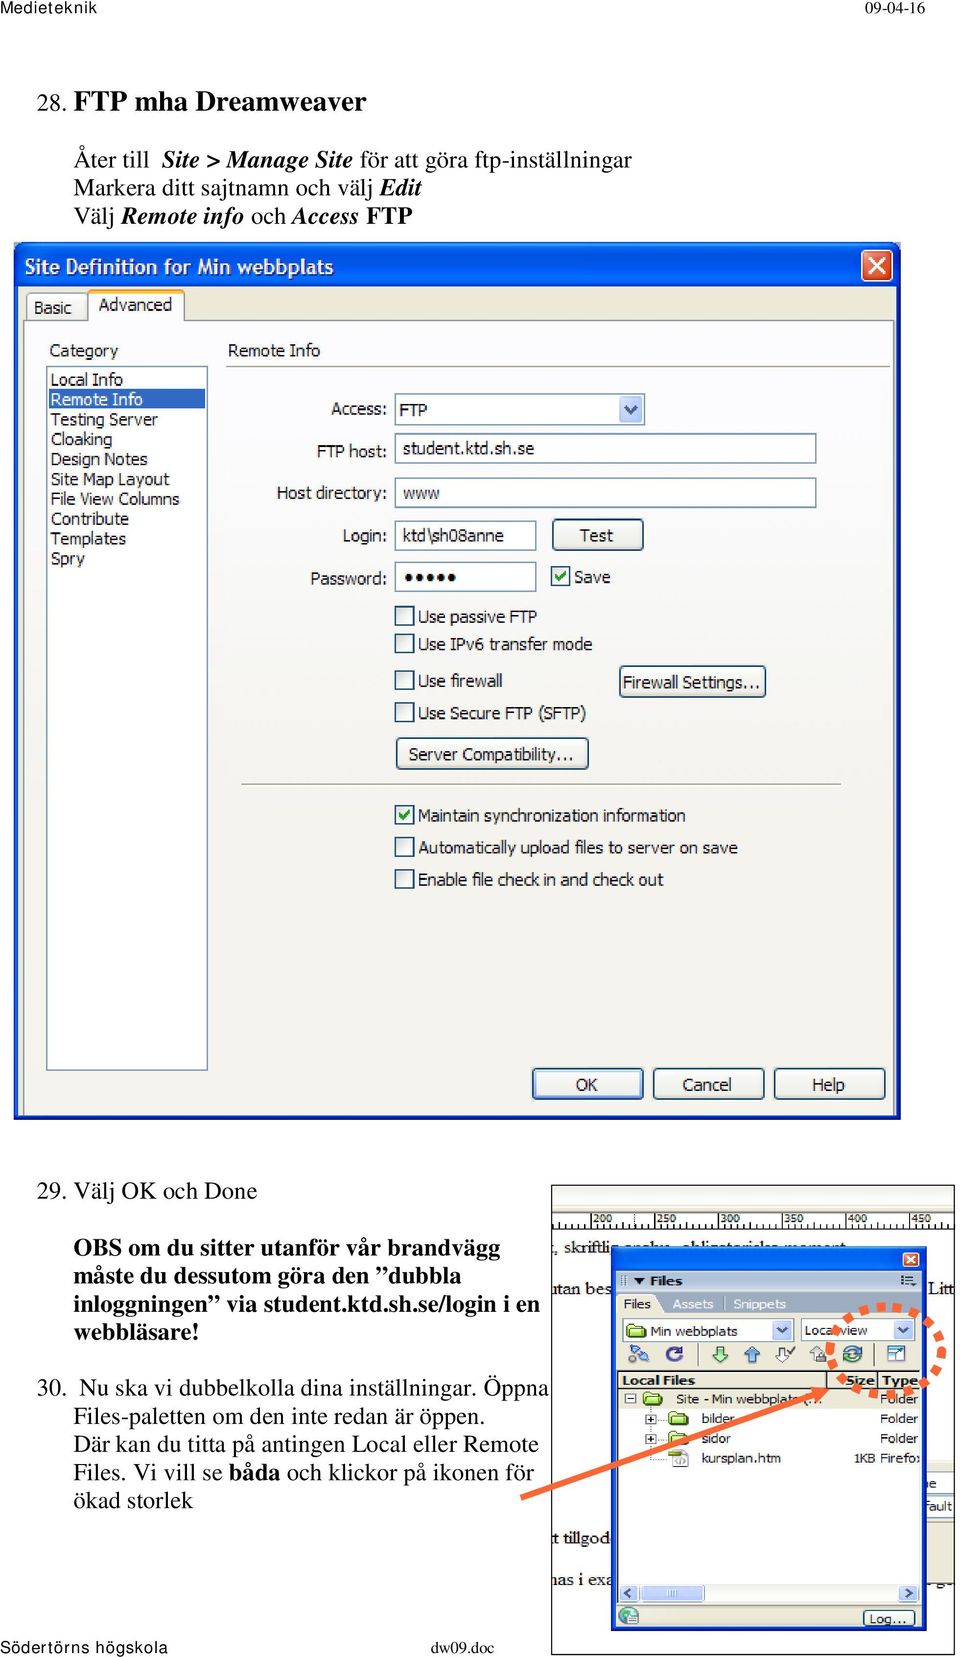The width and height of the screenshot is (960, 1657).
Task: Enable Use Secure FTP (SFTP)
Action: click(405, 712)
